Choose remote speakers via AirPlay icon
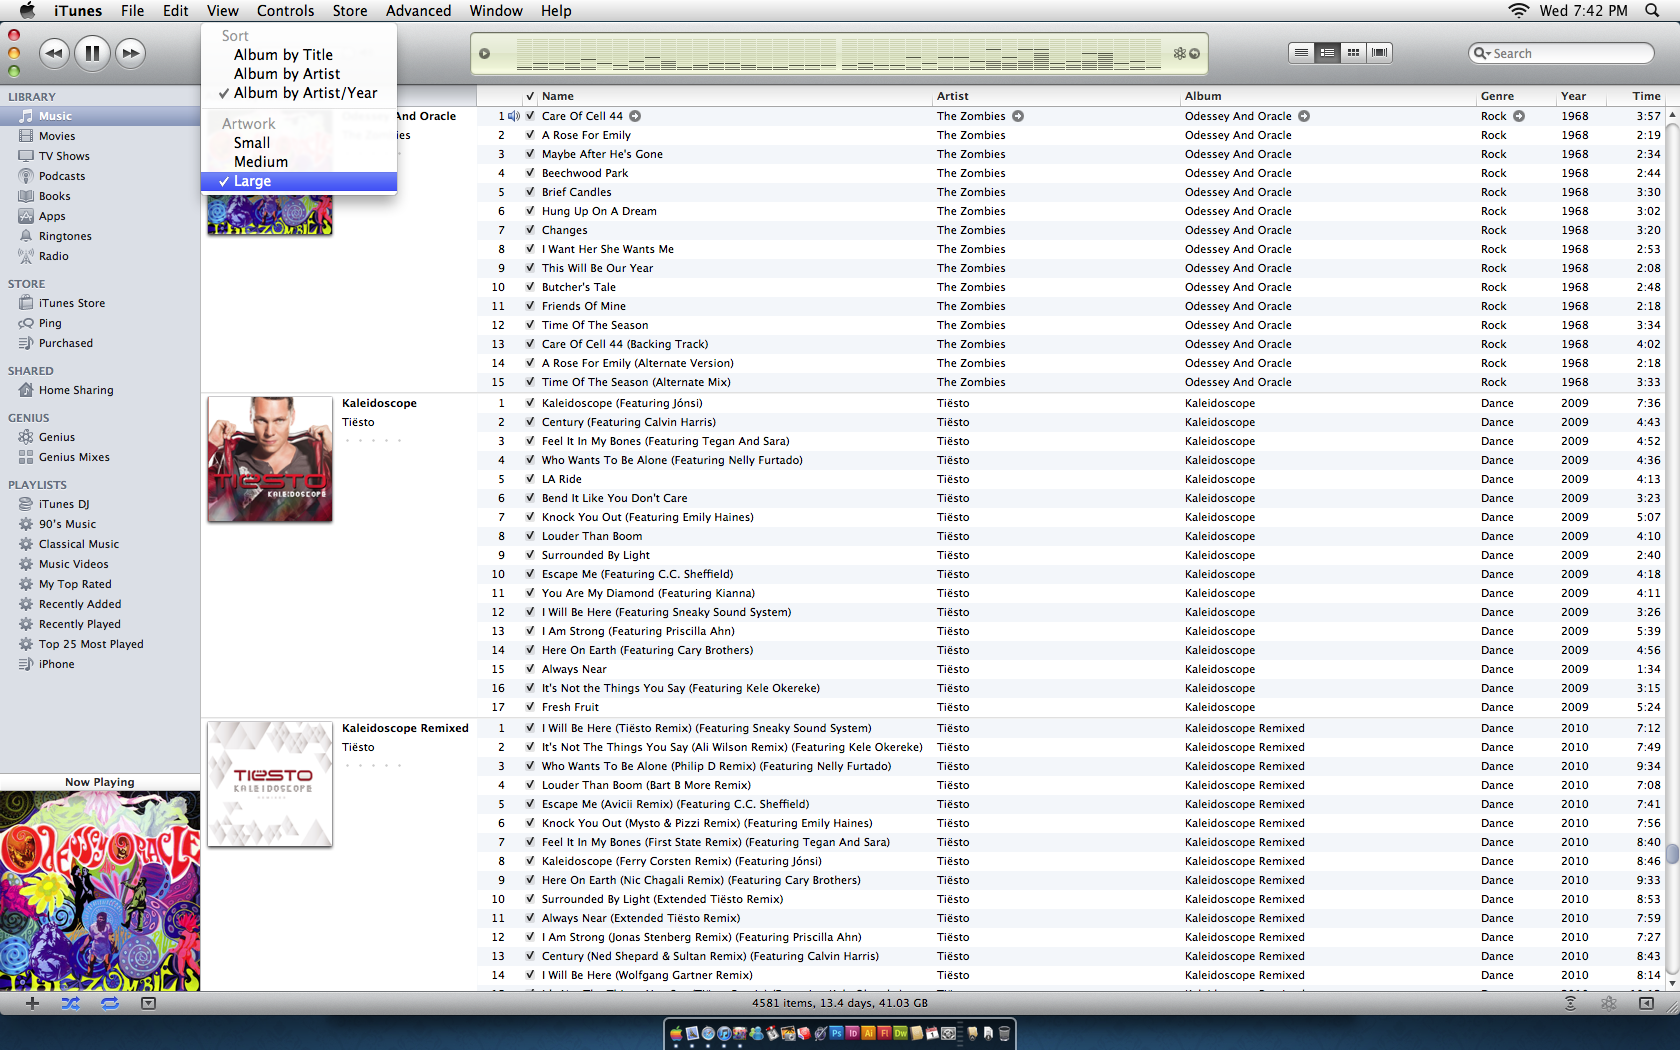 click(x=1570, y=1003)
